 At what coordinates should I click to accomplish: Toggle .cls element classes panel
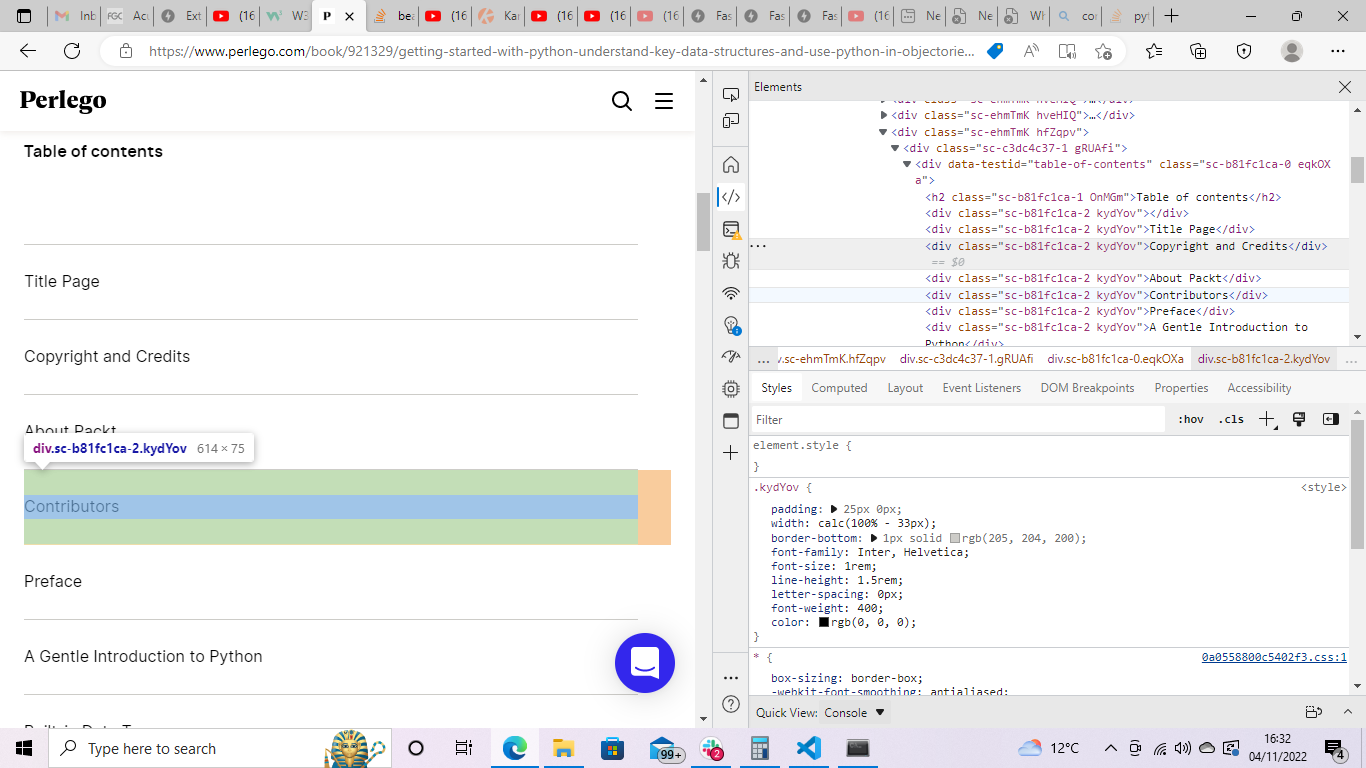point(1231,419)
